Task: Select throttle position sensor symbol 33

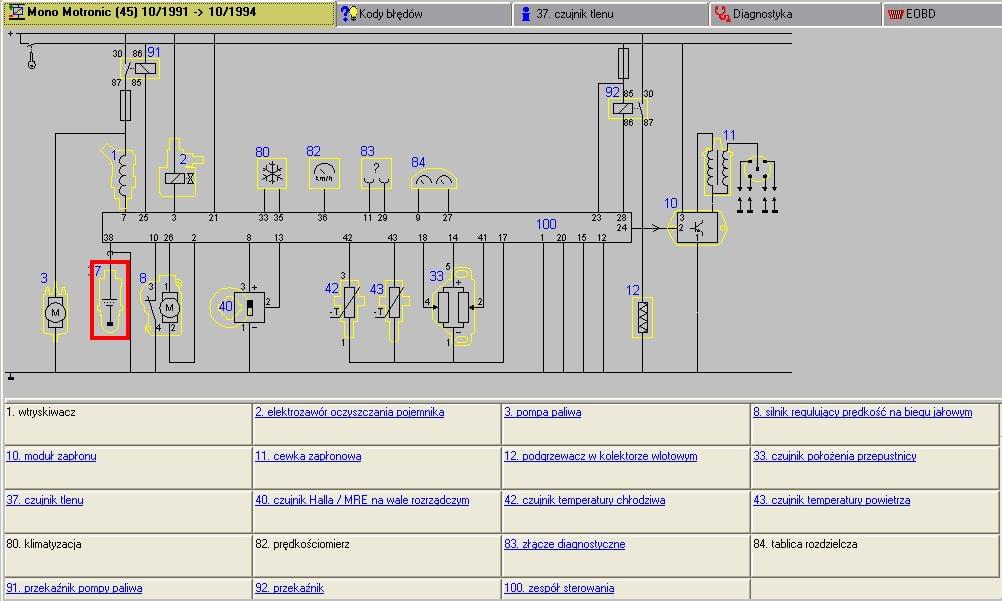Action: click(454, 307)
